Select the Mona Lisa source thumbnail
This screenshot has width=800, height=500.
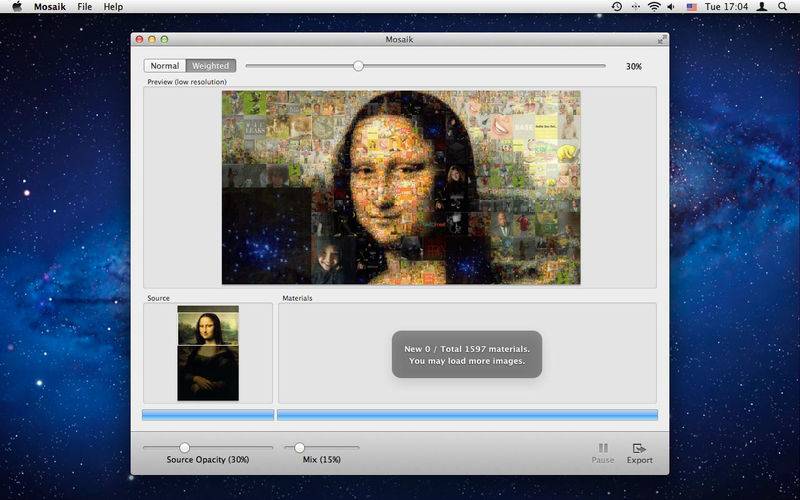coord(208,353)
